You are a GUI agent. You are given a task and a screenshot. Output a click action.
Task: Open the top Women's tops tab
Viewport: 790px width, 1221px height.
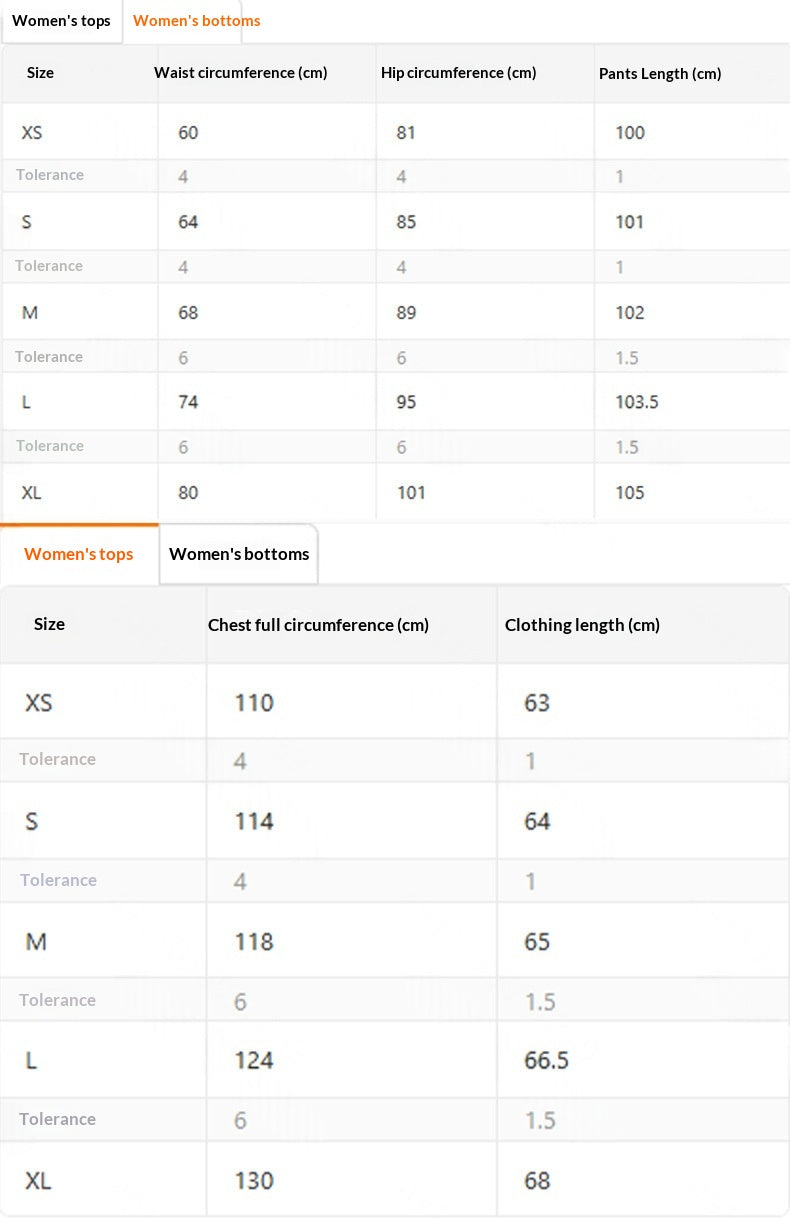pos(62,21)
